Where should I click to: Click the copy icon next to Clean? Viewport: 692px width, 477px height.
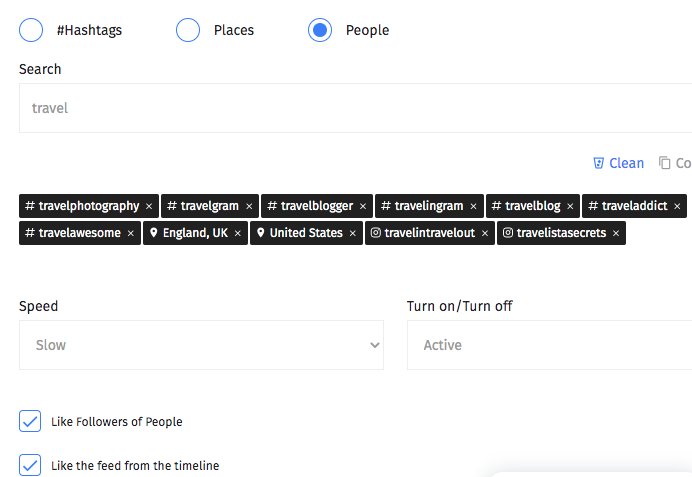point(665,163)
